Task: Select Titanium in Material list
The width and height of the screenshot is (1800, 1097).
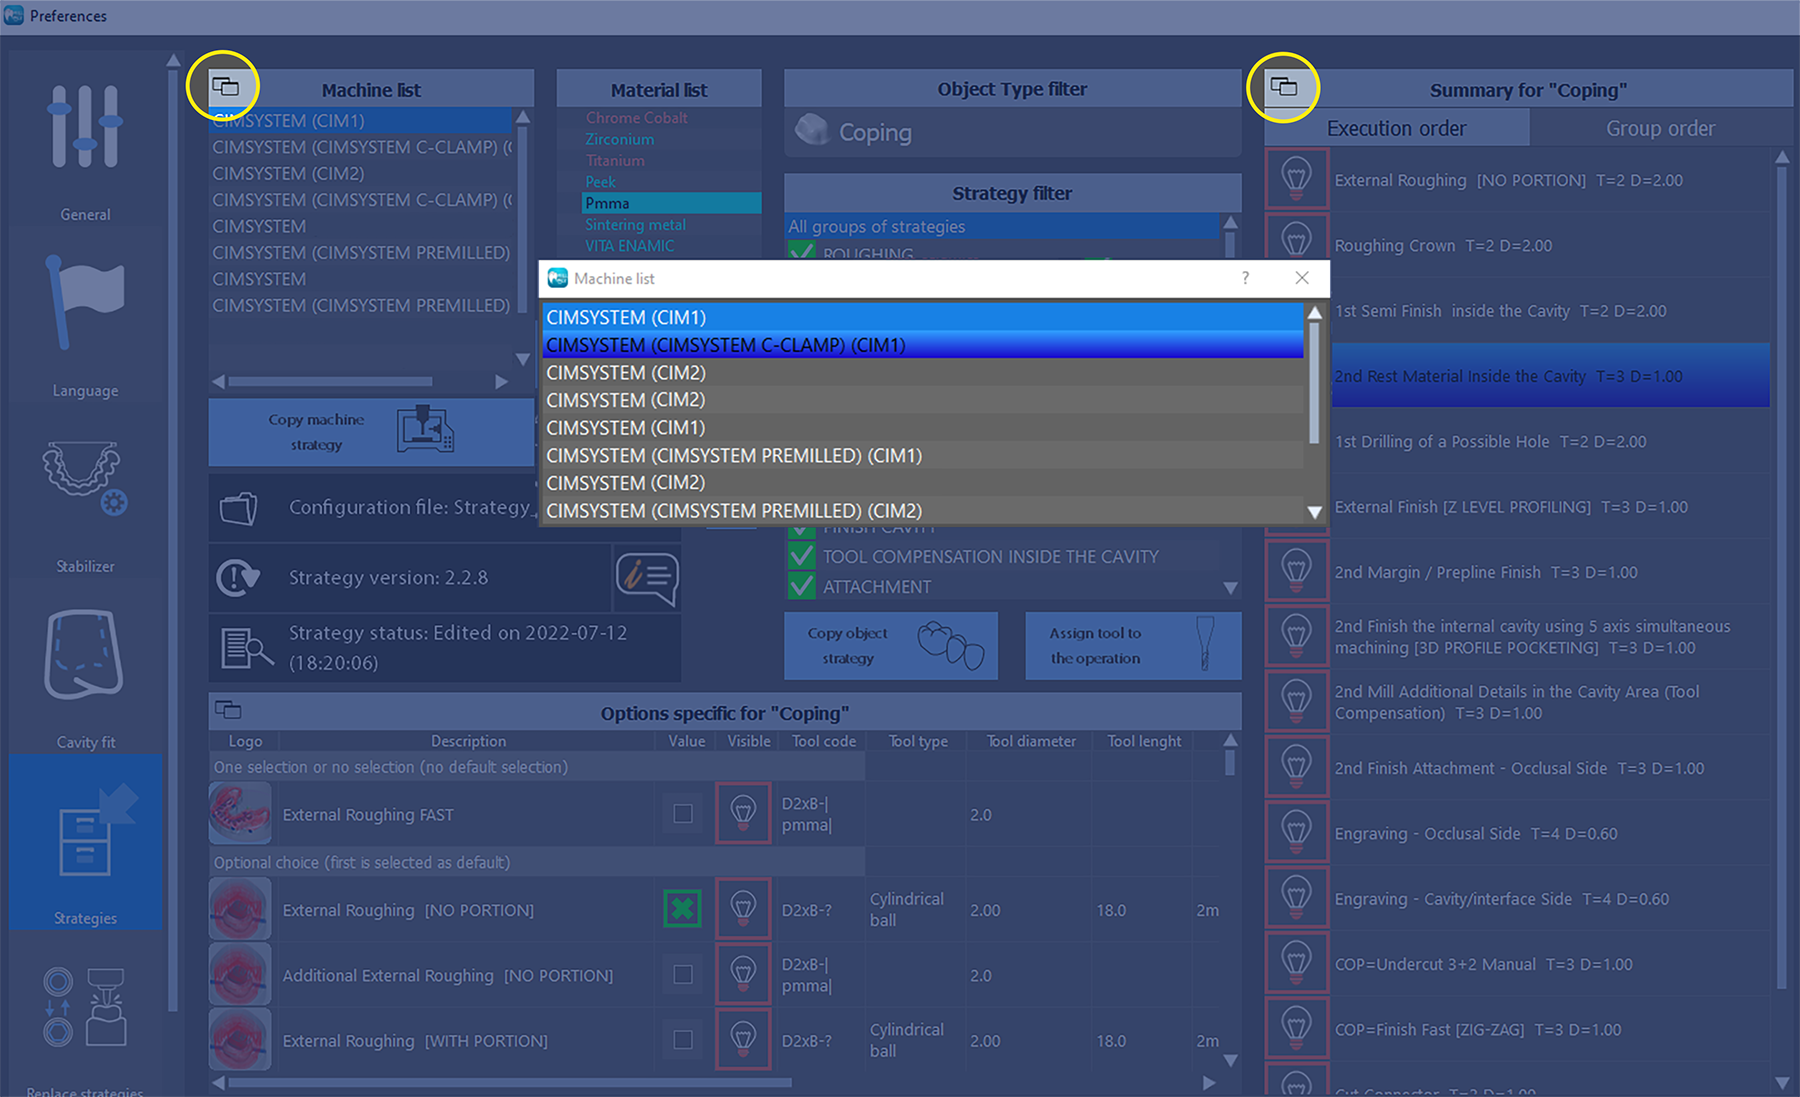Action: pyautogui.click(x=615, y=160)
